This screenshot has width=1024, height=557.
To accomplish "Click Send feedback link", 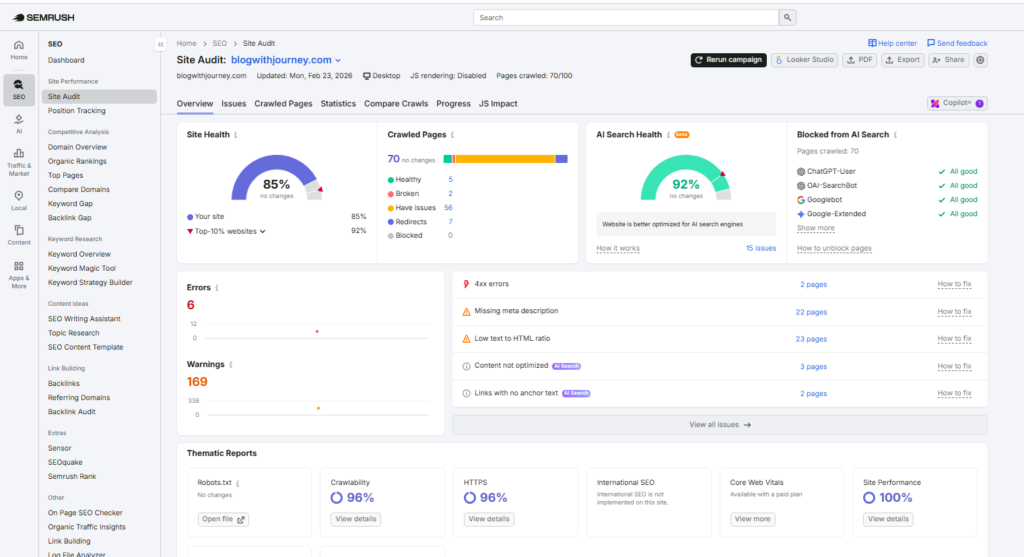I will [x=957, y=43].
